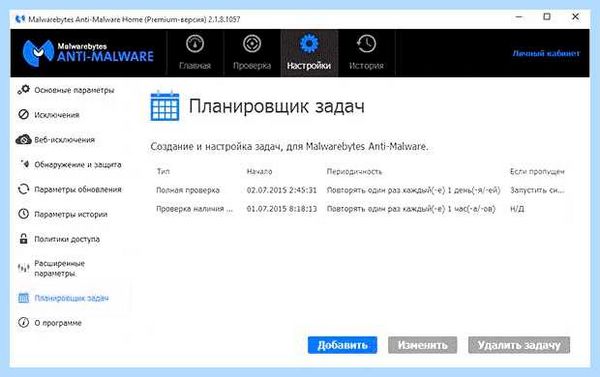600x377 pixels.
Task: Open Расширенные параметры settings
Action: coord(59,269)
